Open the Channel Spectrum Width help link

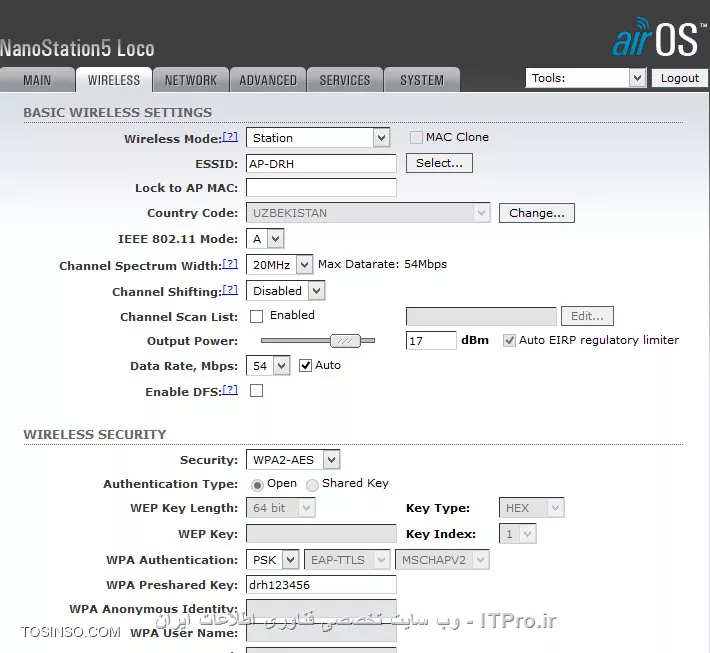click(x=230, y=264)
